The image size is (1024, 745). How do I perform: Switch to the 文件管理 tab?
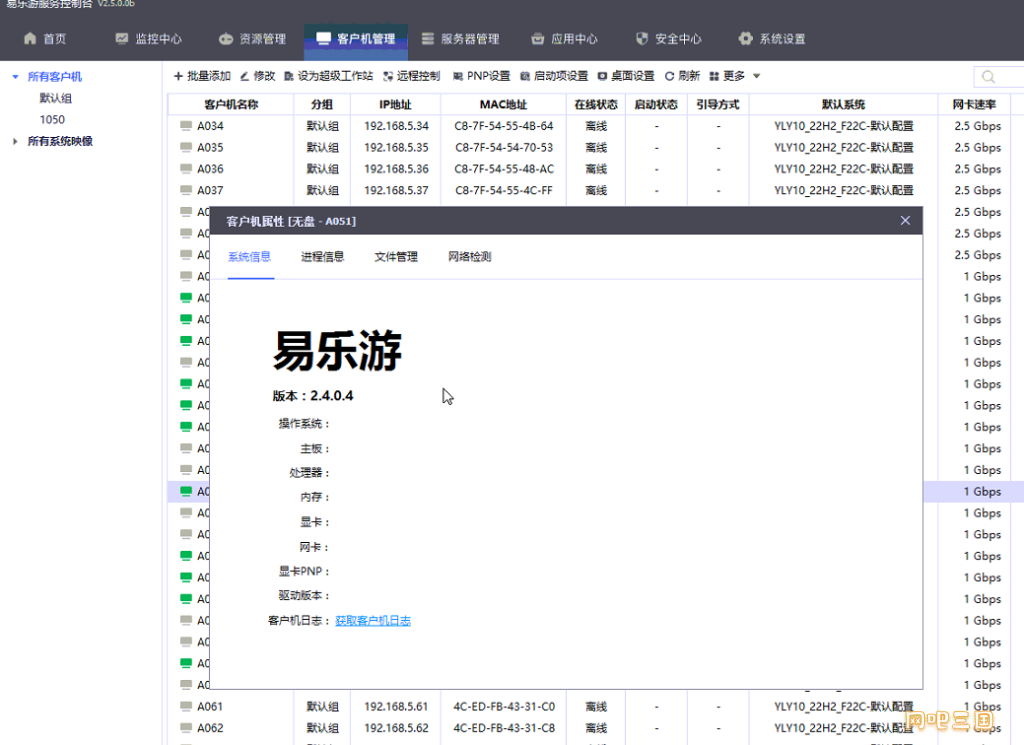coord(396,257)
